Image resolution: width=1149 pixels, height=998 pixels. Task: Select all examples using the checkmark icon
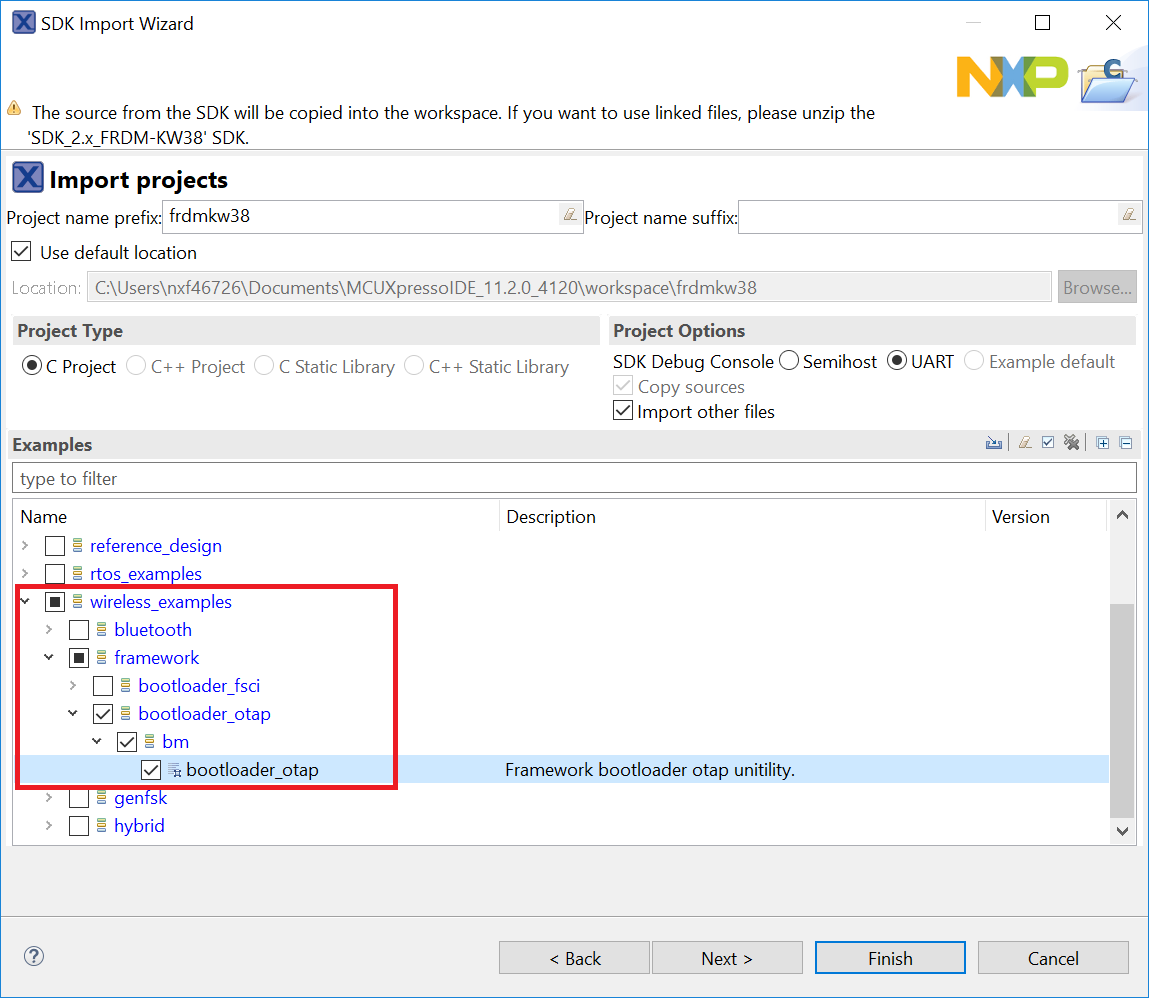(1047, 441)
